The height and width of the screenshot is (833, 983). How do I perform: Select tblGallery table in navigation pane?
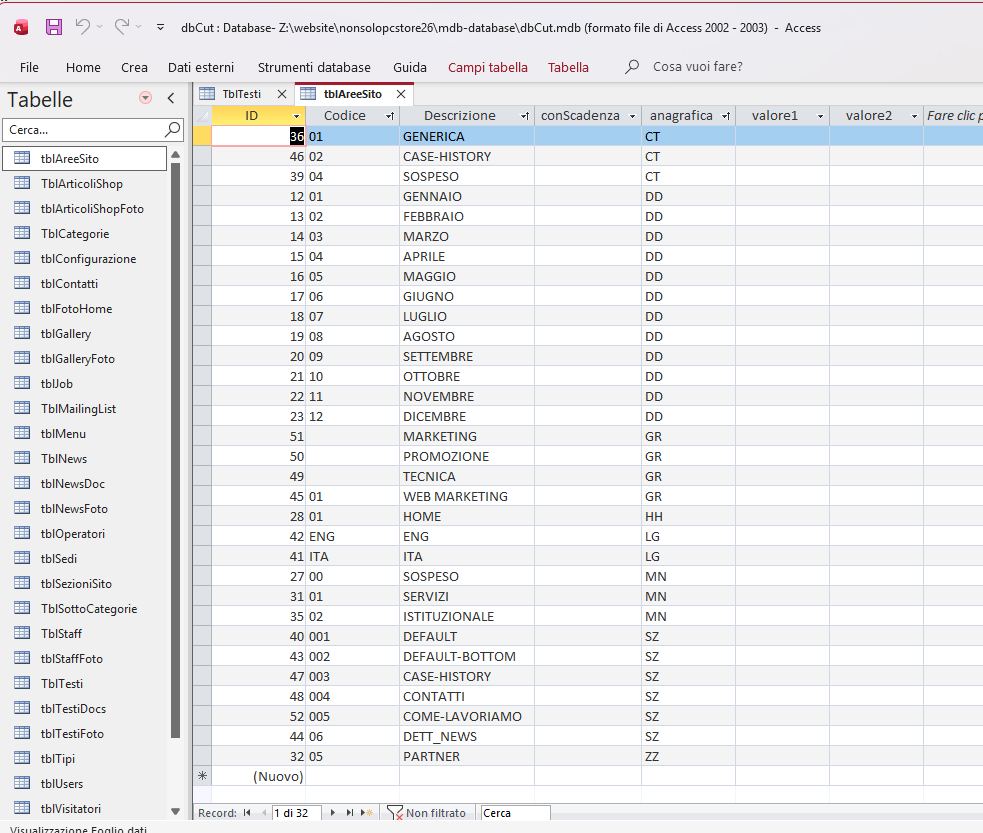85,333
